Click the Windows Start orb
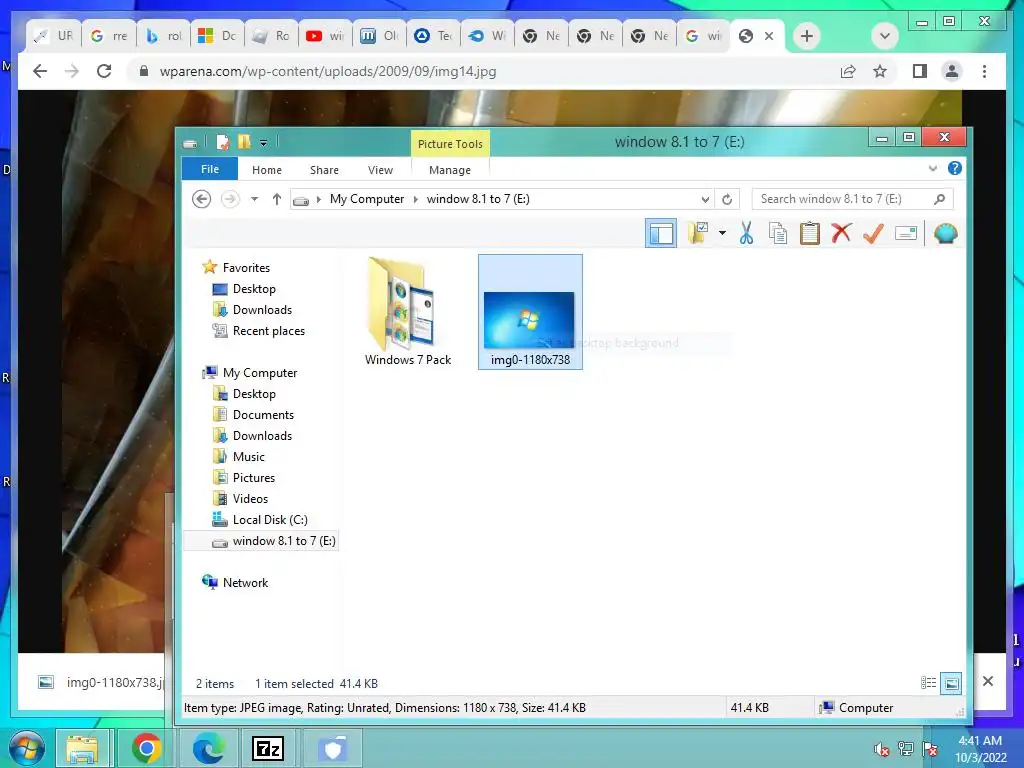Screen dimensions: 1024x768 coord(26,748)
